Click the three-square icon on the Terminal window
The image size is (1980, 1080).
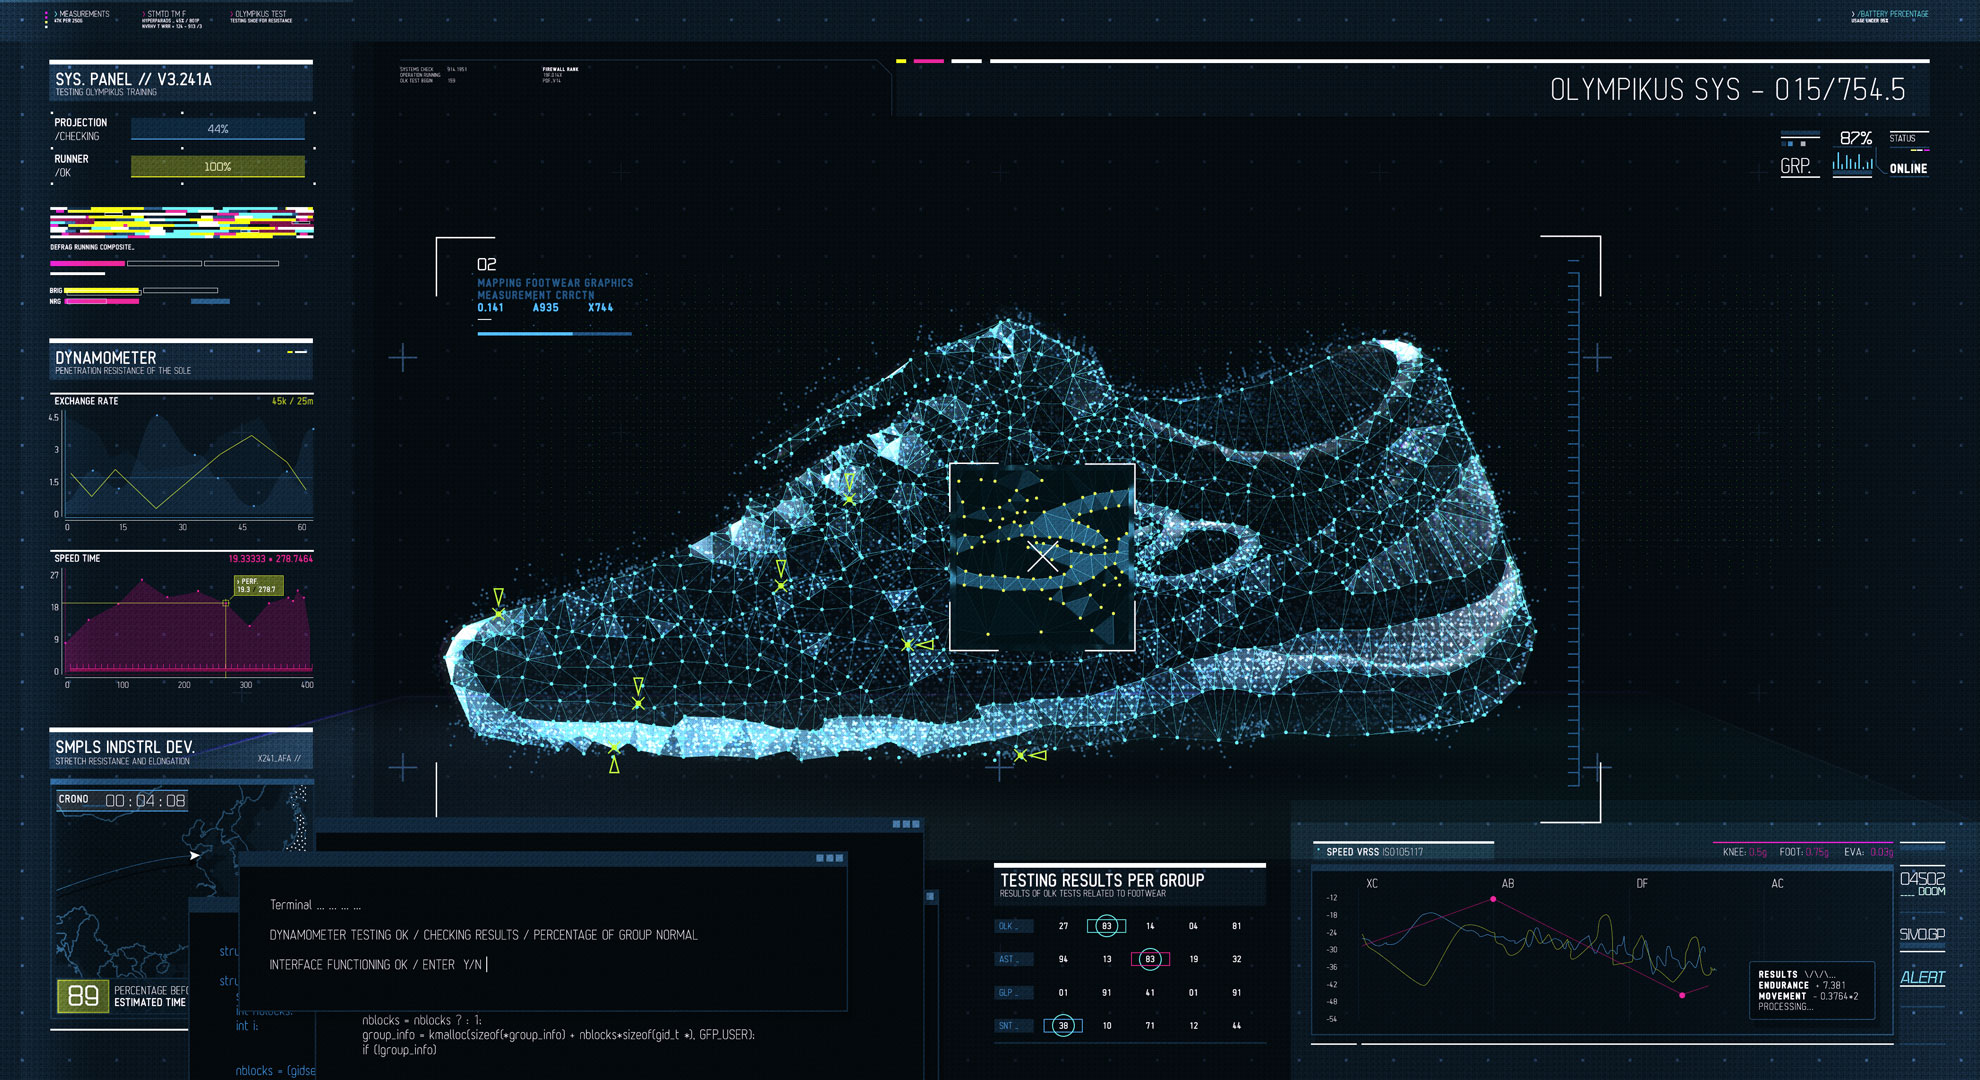pyautogui.click(x=830, y=858)
